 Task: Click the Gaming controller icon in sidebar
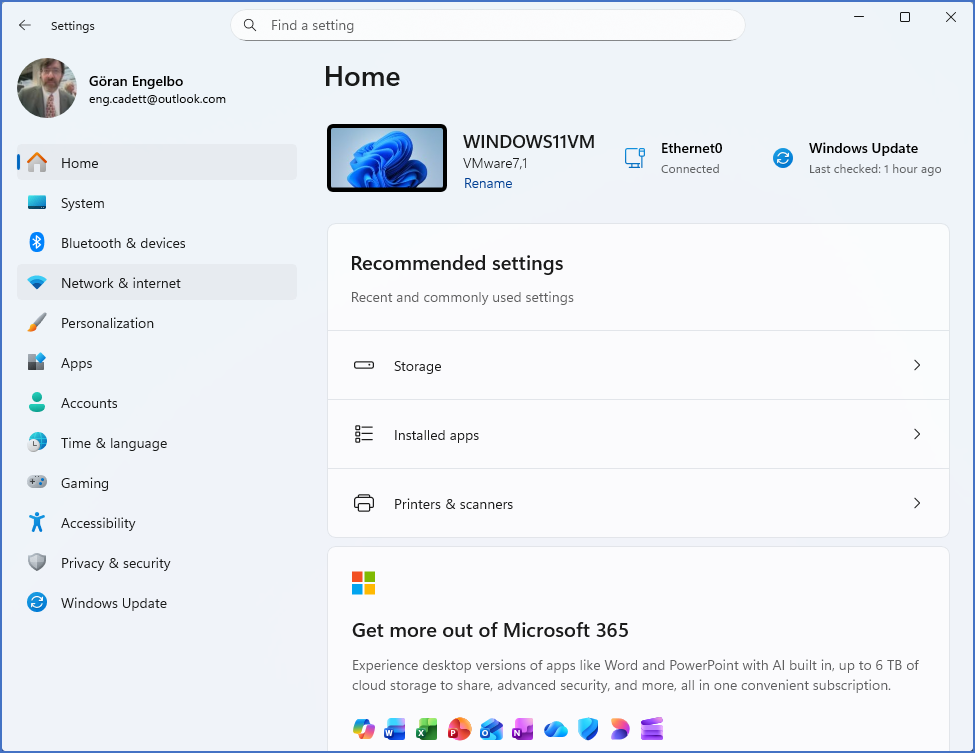point(37,483)
